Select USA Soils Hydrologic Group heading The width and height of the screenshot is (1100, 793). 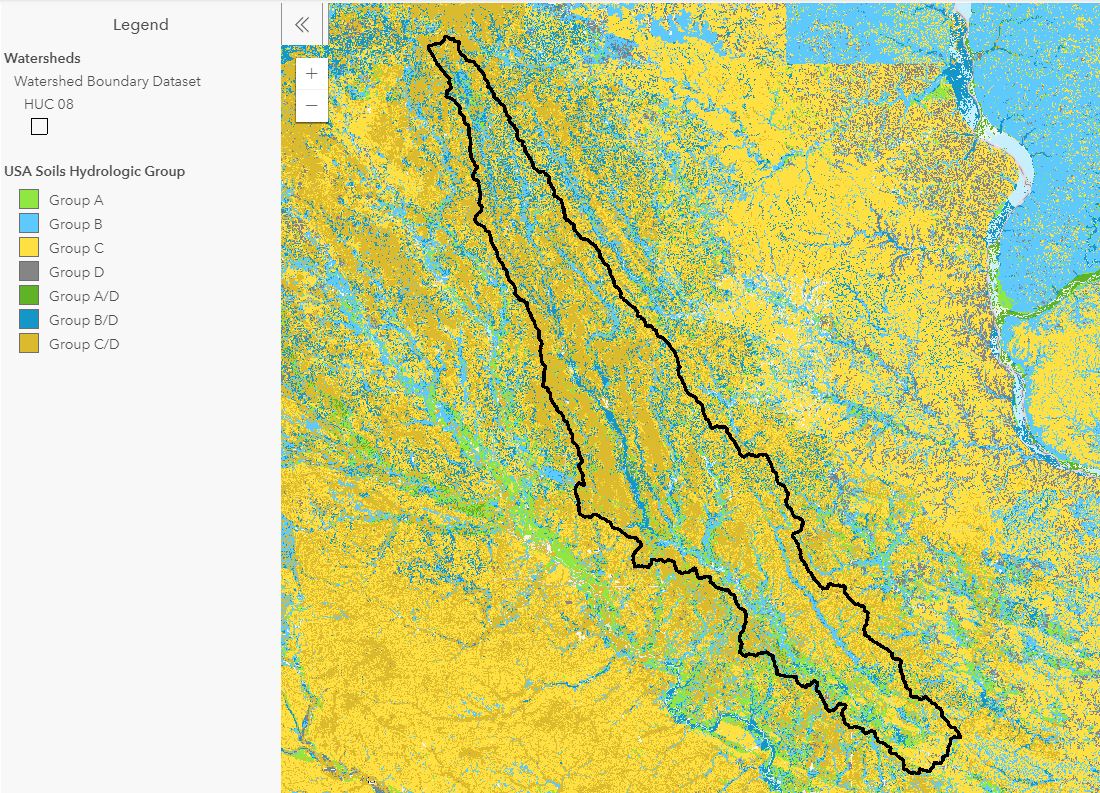pos(95,171)
